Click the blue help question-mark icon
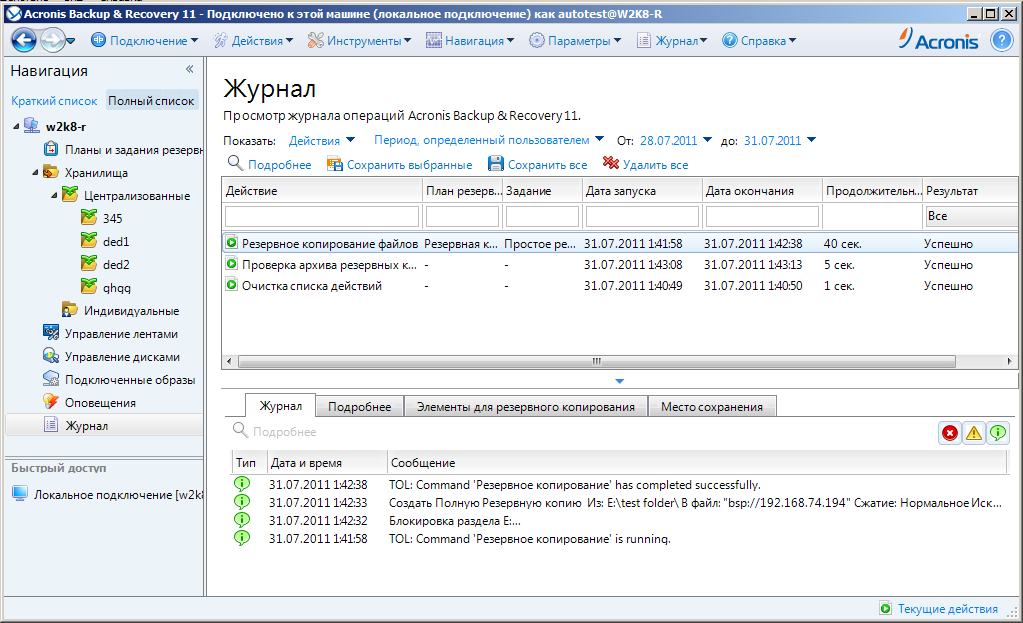 (x=1001, y=40)
